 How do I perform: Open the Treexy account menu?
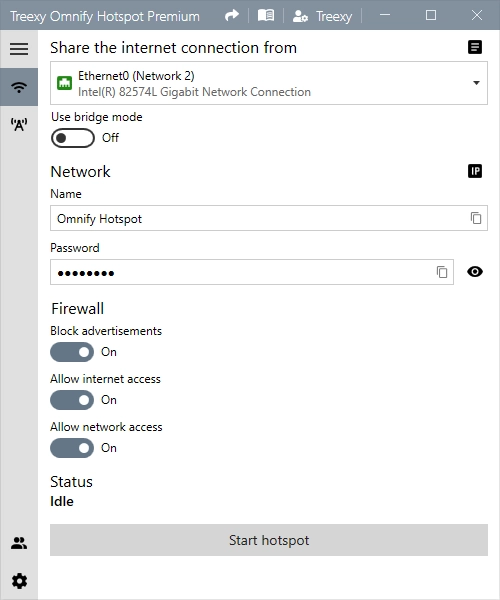(x=322, y=16)
